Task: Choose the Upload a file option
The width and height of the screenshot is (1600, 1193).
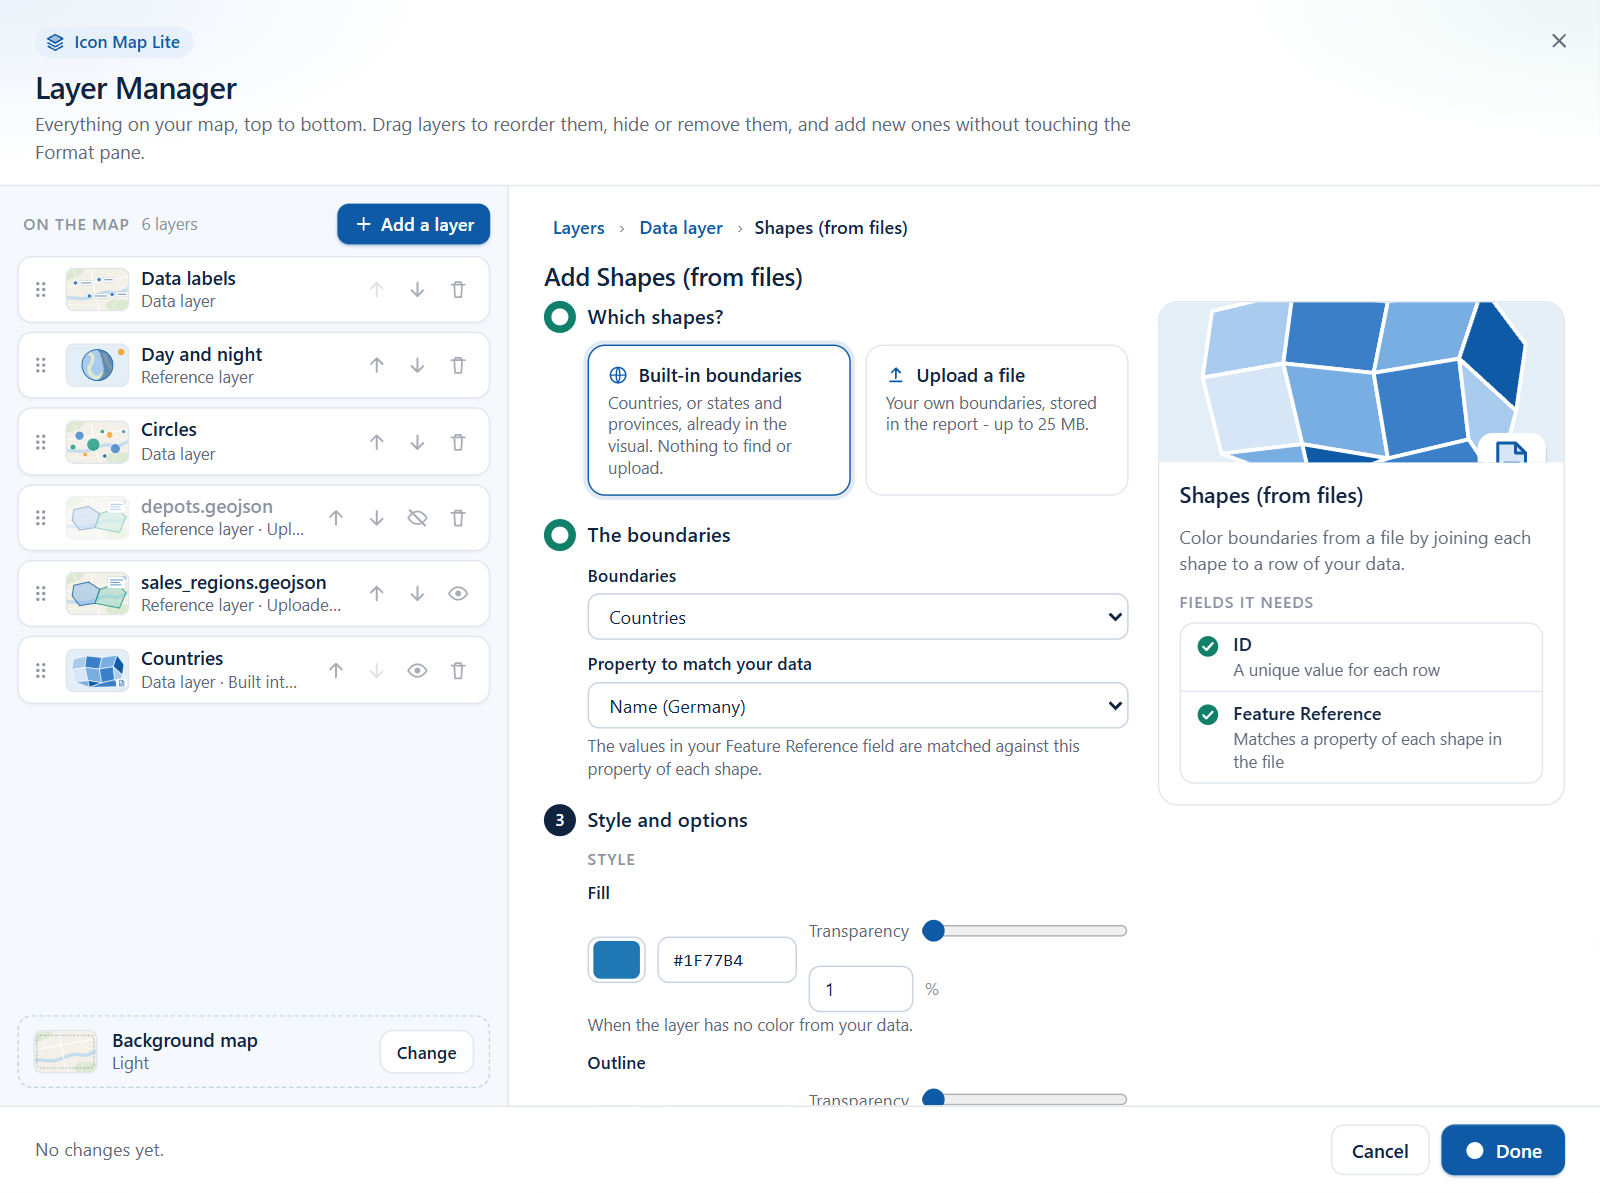Action: (997, 420)
